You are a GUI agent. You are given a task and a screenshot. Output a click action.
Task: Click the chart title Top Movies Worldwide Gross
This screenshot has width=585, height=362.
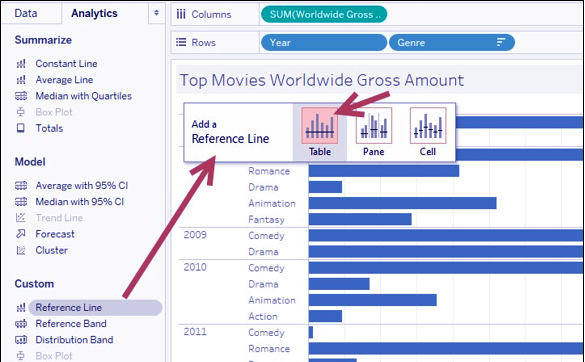(x=322, y=80)
